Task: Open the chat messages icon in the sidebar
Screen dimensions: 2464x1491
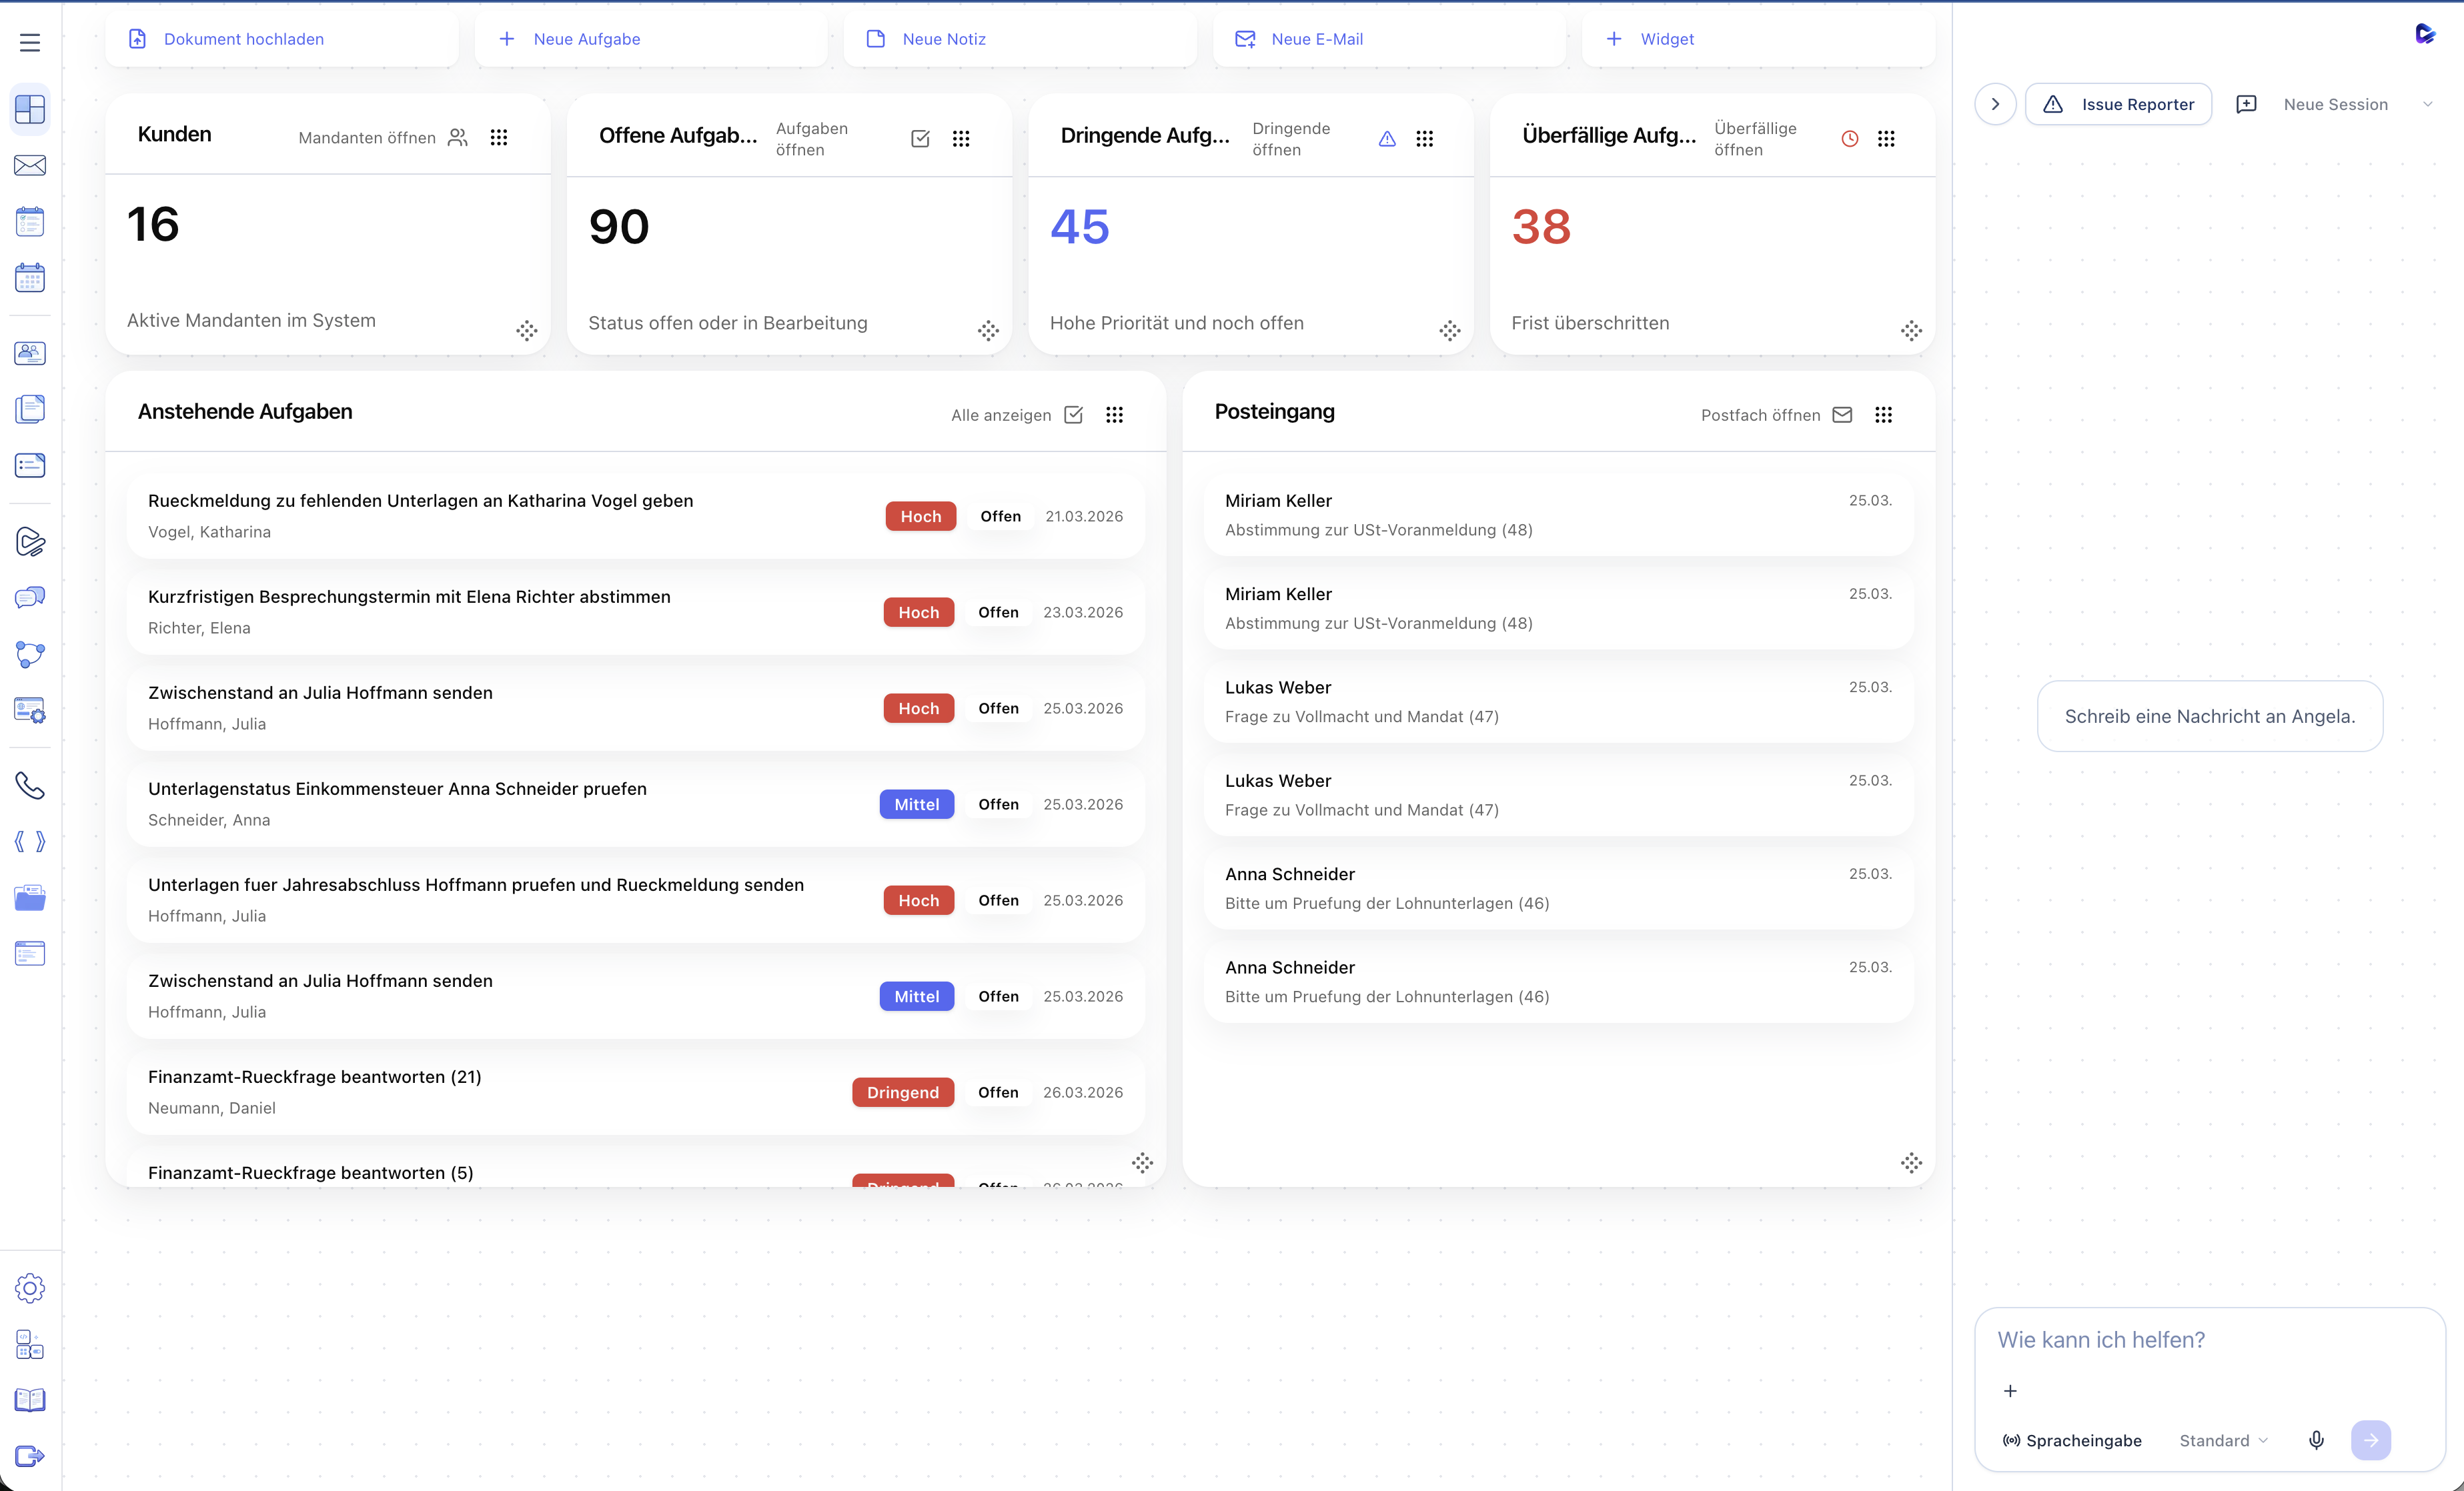Action: click(x=30, y=597)
